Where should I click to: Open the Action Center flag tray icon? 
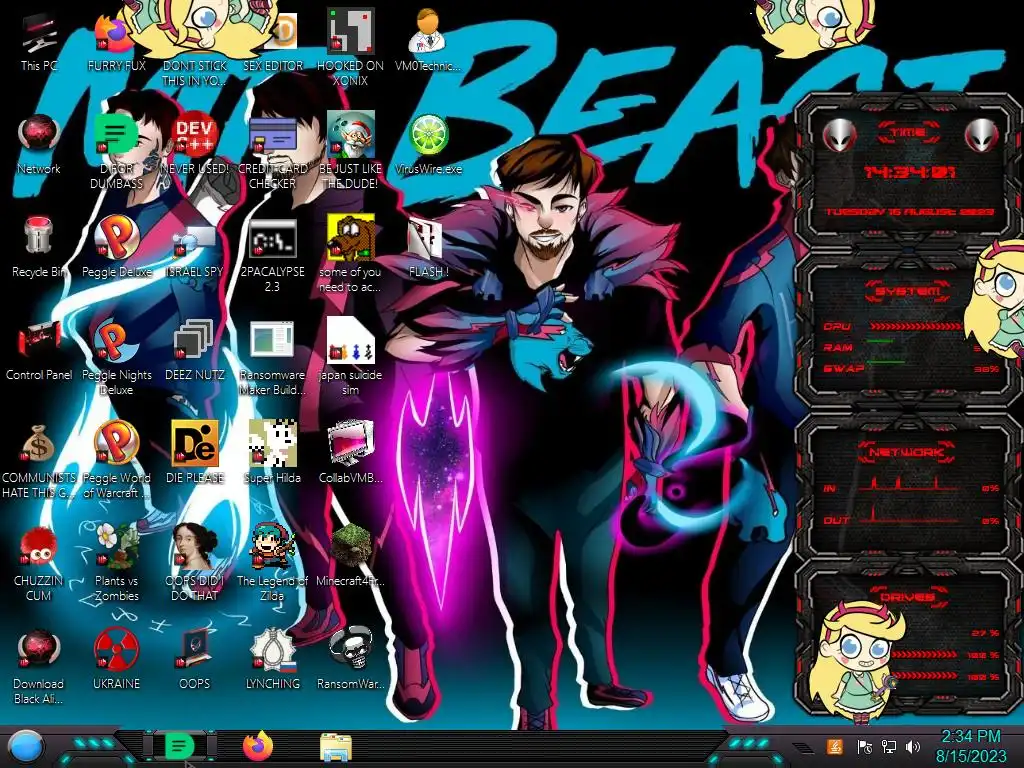click(x=864, y=746)
